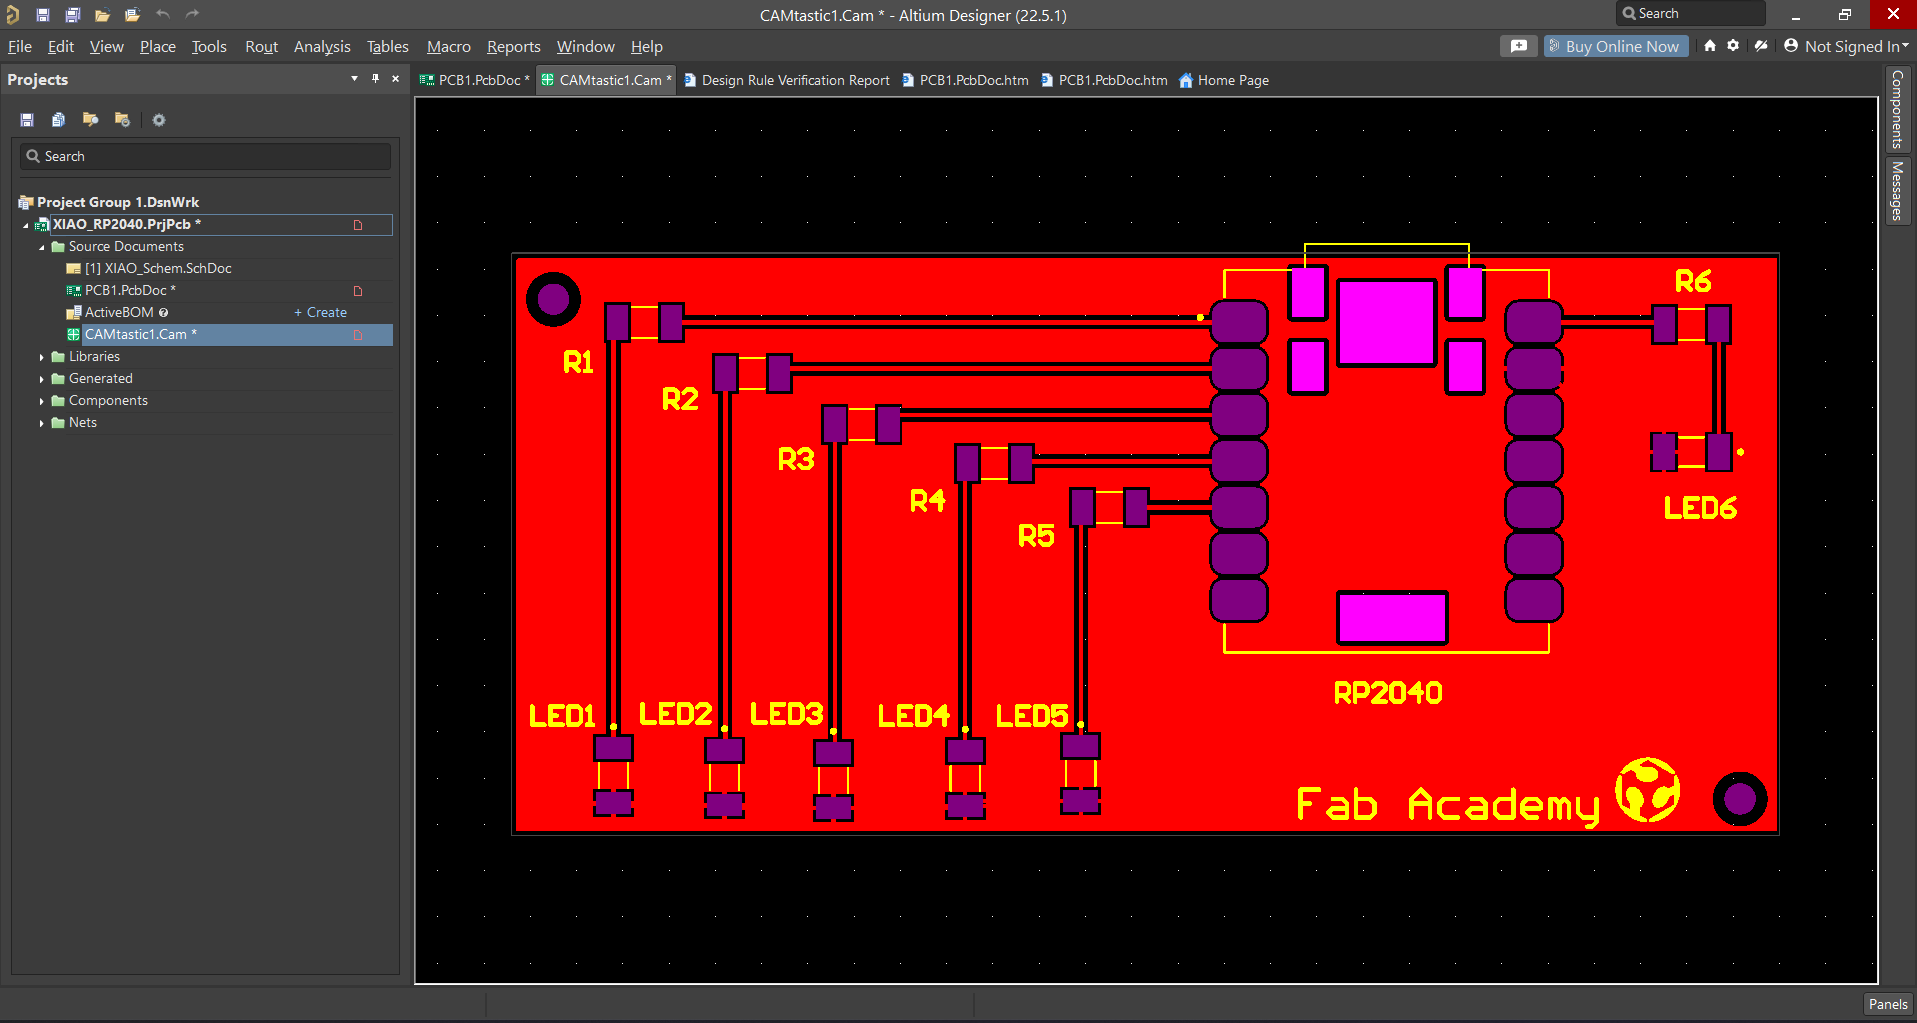Select Project Group 1.DsnWrk in tree

click(118, 202)
